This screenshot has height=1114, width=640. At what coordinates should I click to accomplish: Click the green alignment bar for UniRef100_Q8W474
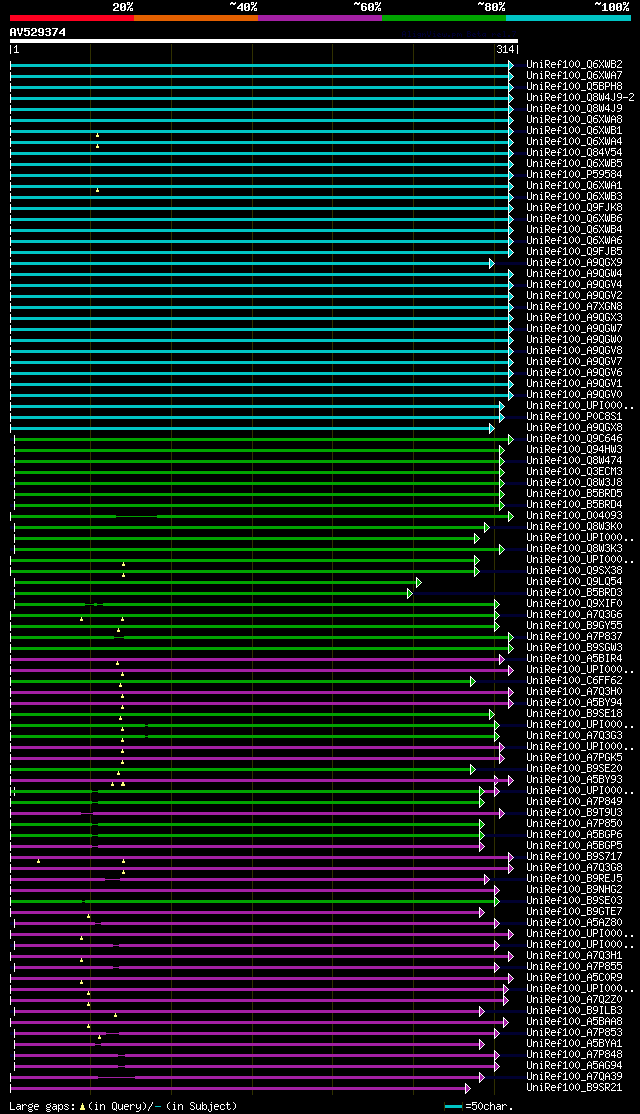[259, 461]
